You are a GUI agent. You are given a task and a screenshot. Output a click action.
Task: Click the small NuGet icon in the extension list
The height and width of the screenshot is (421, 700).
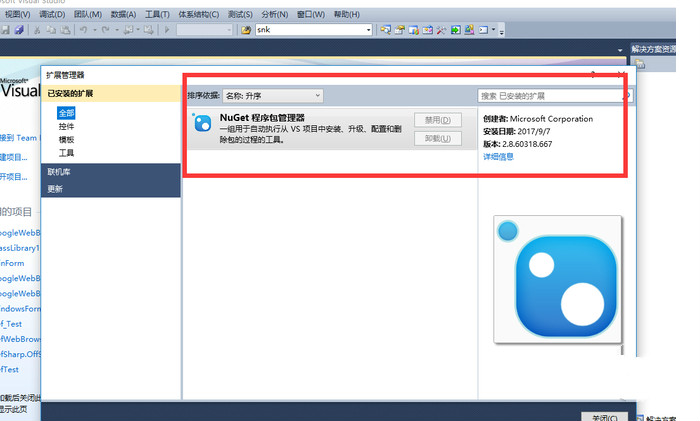pos(202,122)
